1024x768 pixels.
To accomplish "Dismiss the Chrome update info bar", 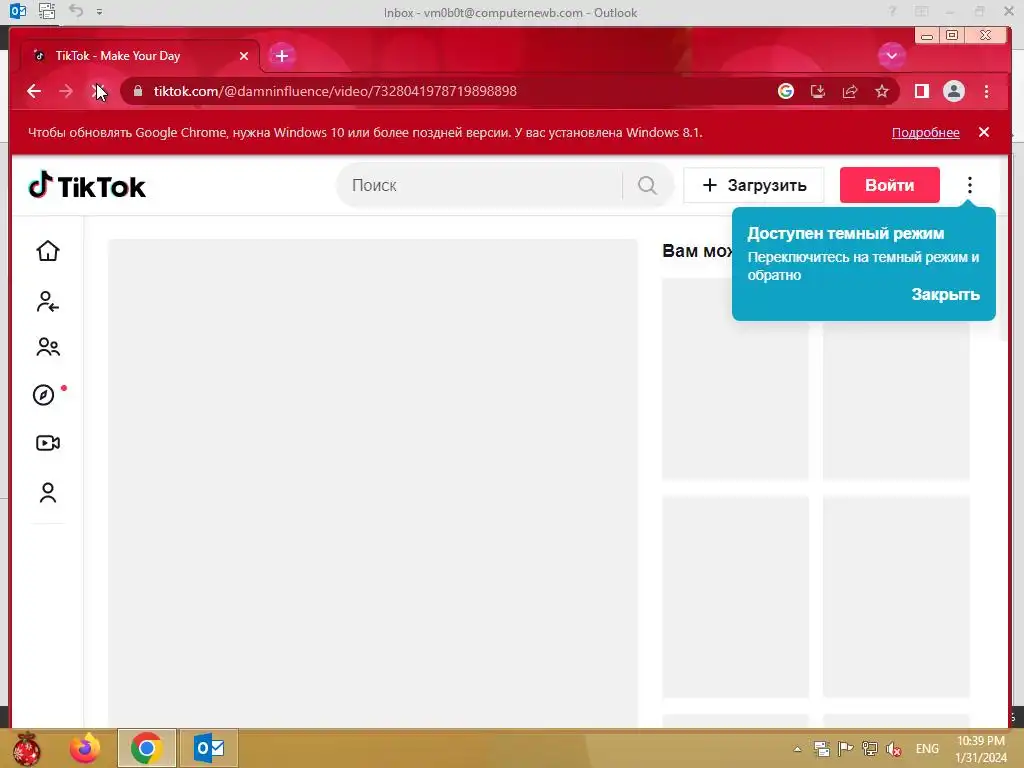I will [984, 133].
